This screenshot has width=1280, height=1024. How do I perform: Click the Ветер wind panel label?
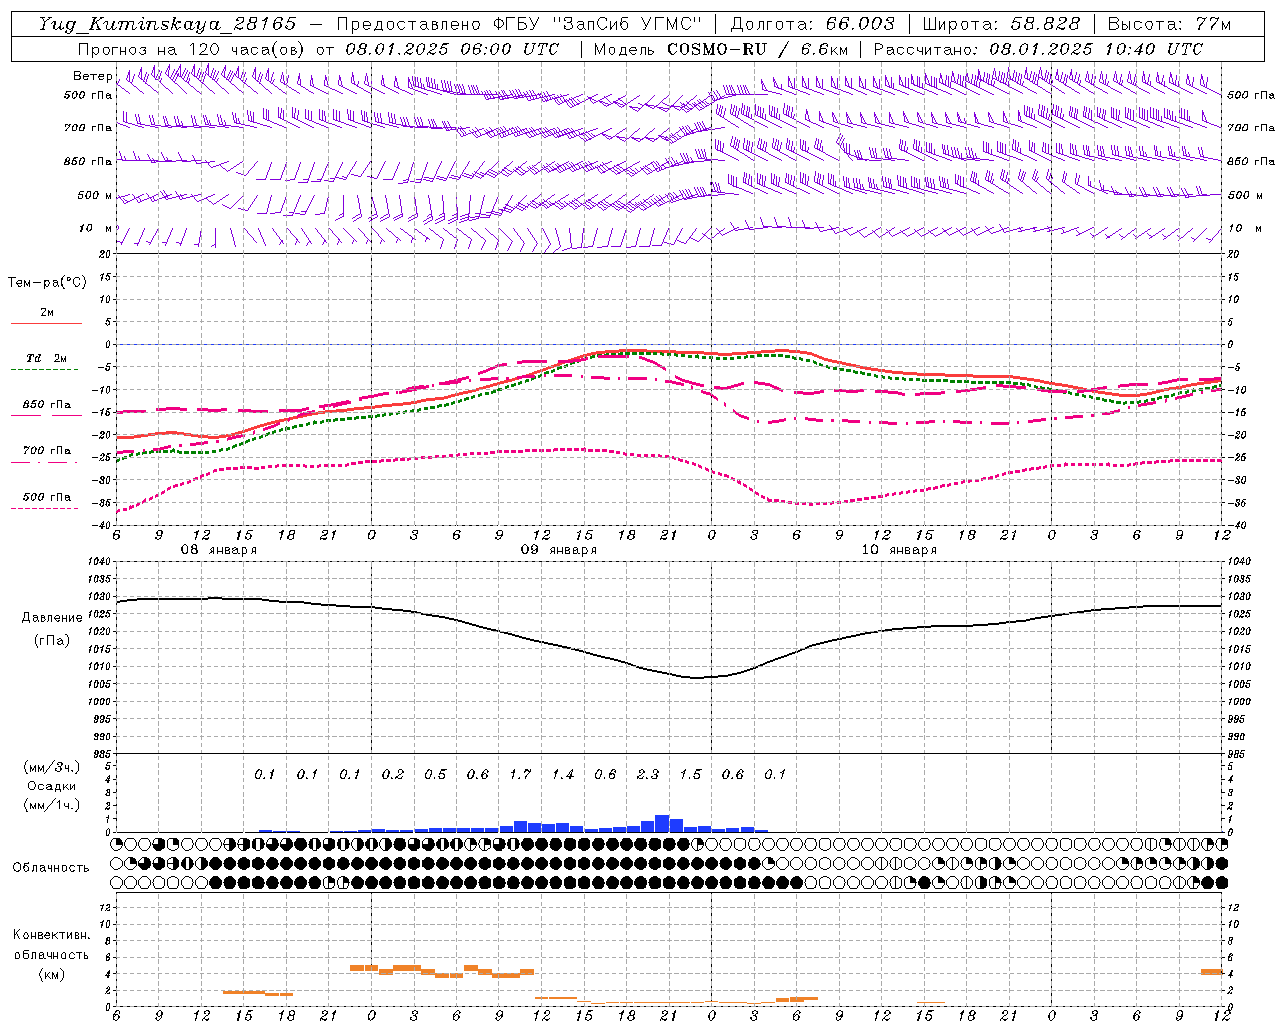pos(92,76)
